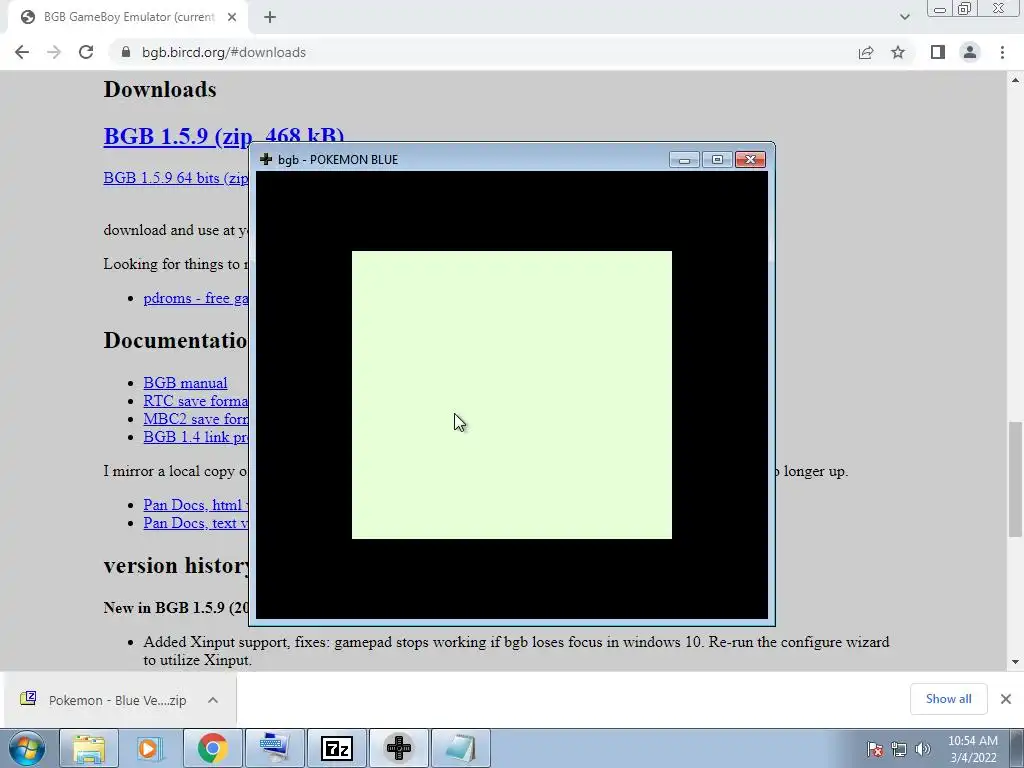Switch to 7-Zip in taskbar
This screenshot has height=768, width=1024.
click(336, 748)
